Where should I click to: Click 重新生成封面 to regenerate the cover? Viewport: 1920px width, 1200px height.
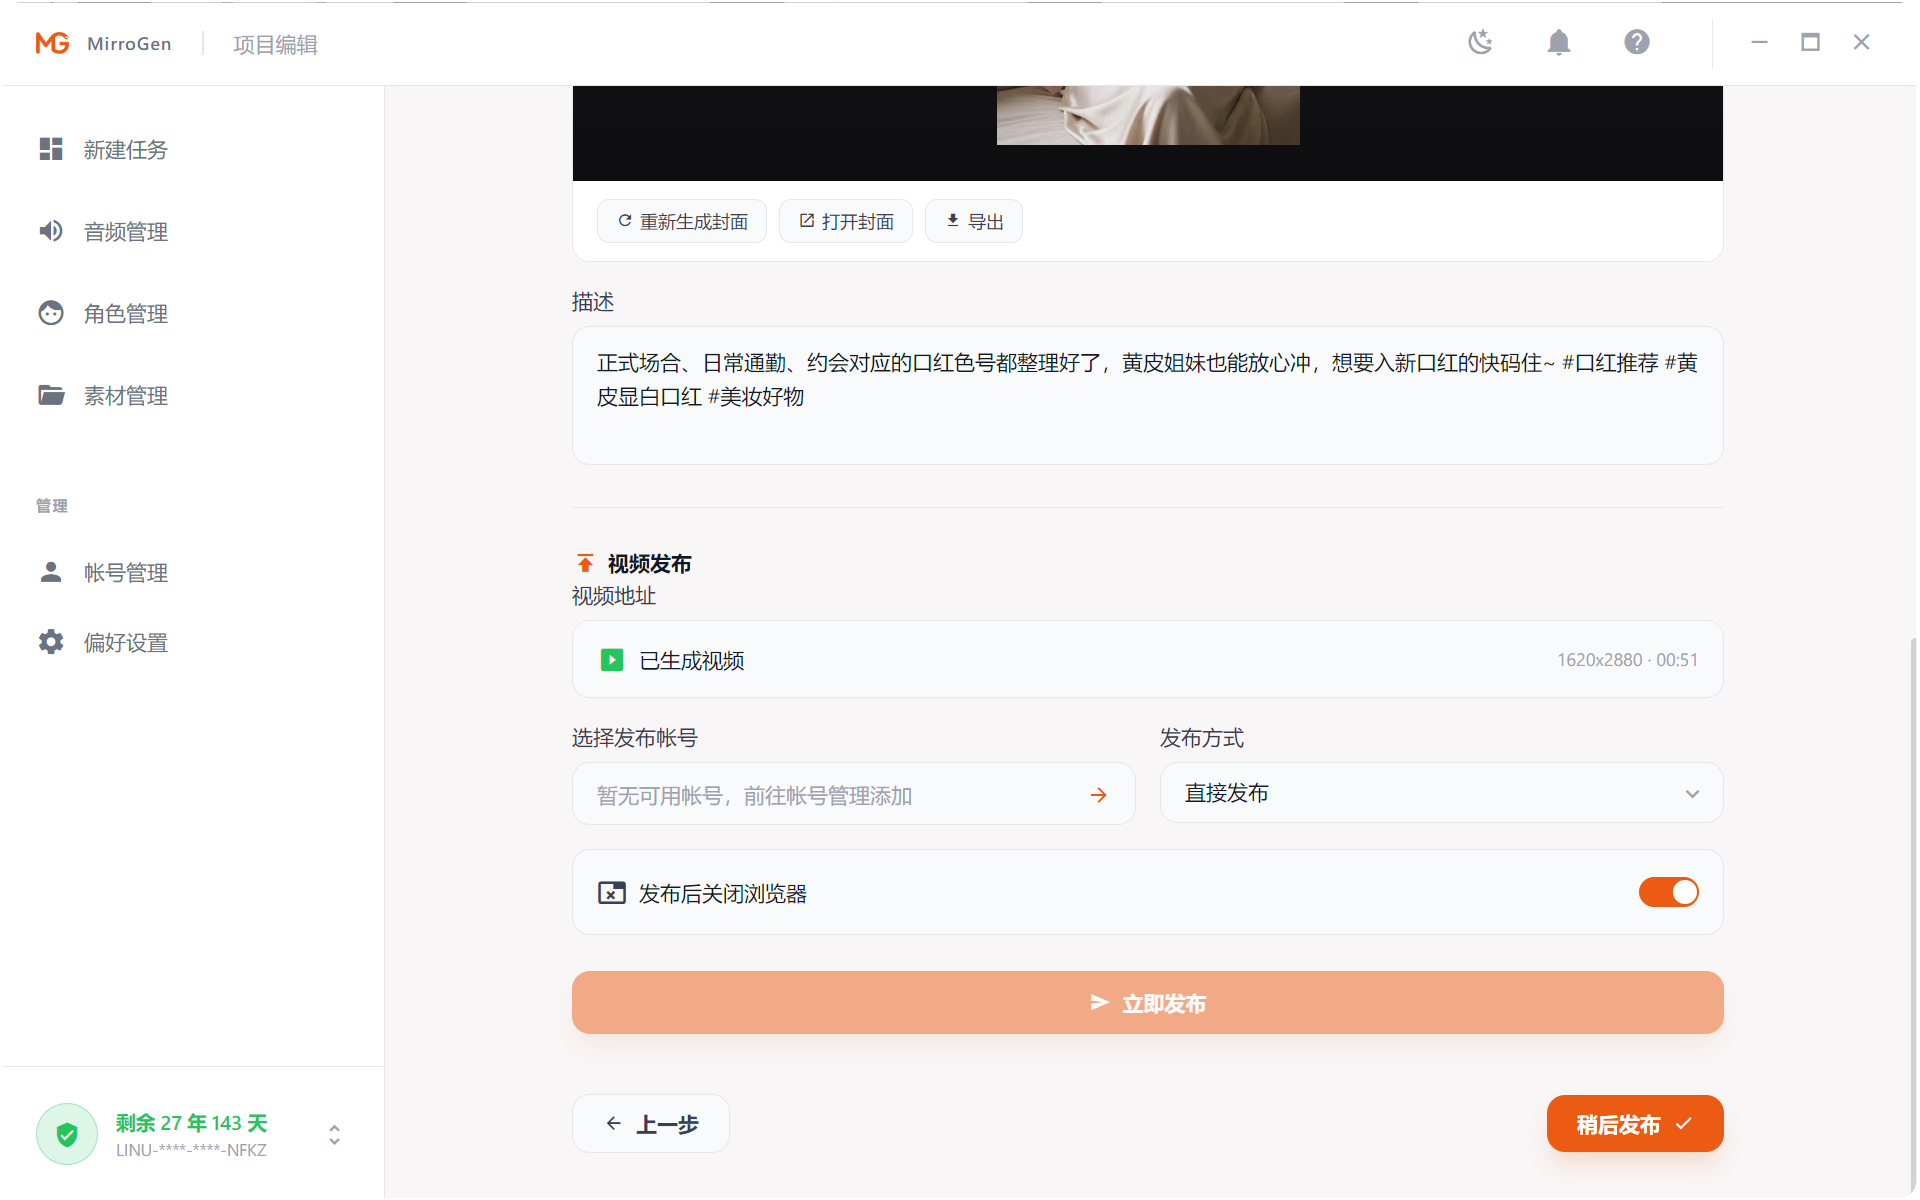[x=681, y=221]
